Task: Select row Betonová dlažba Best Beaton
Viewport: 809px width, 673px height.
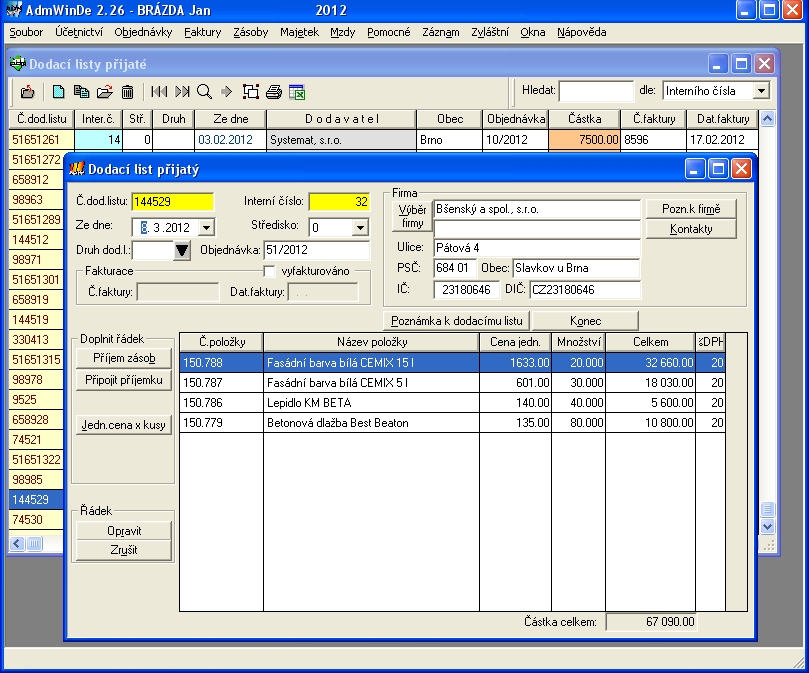Action: [452, 423]
